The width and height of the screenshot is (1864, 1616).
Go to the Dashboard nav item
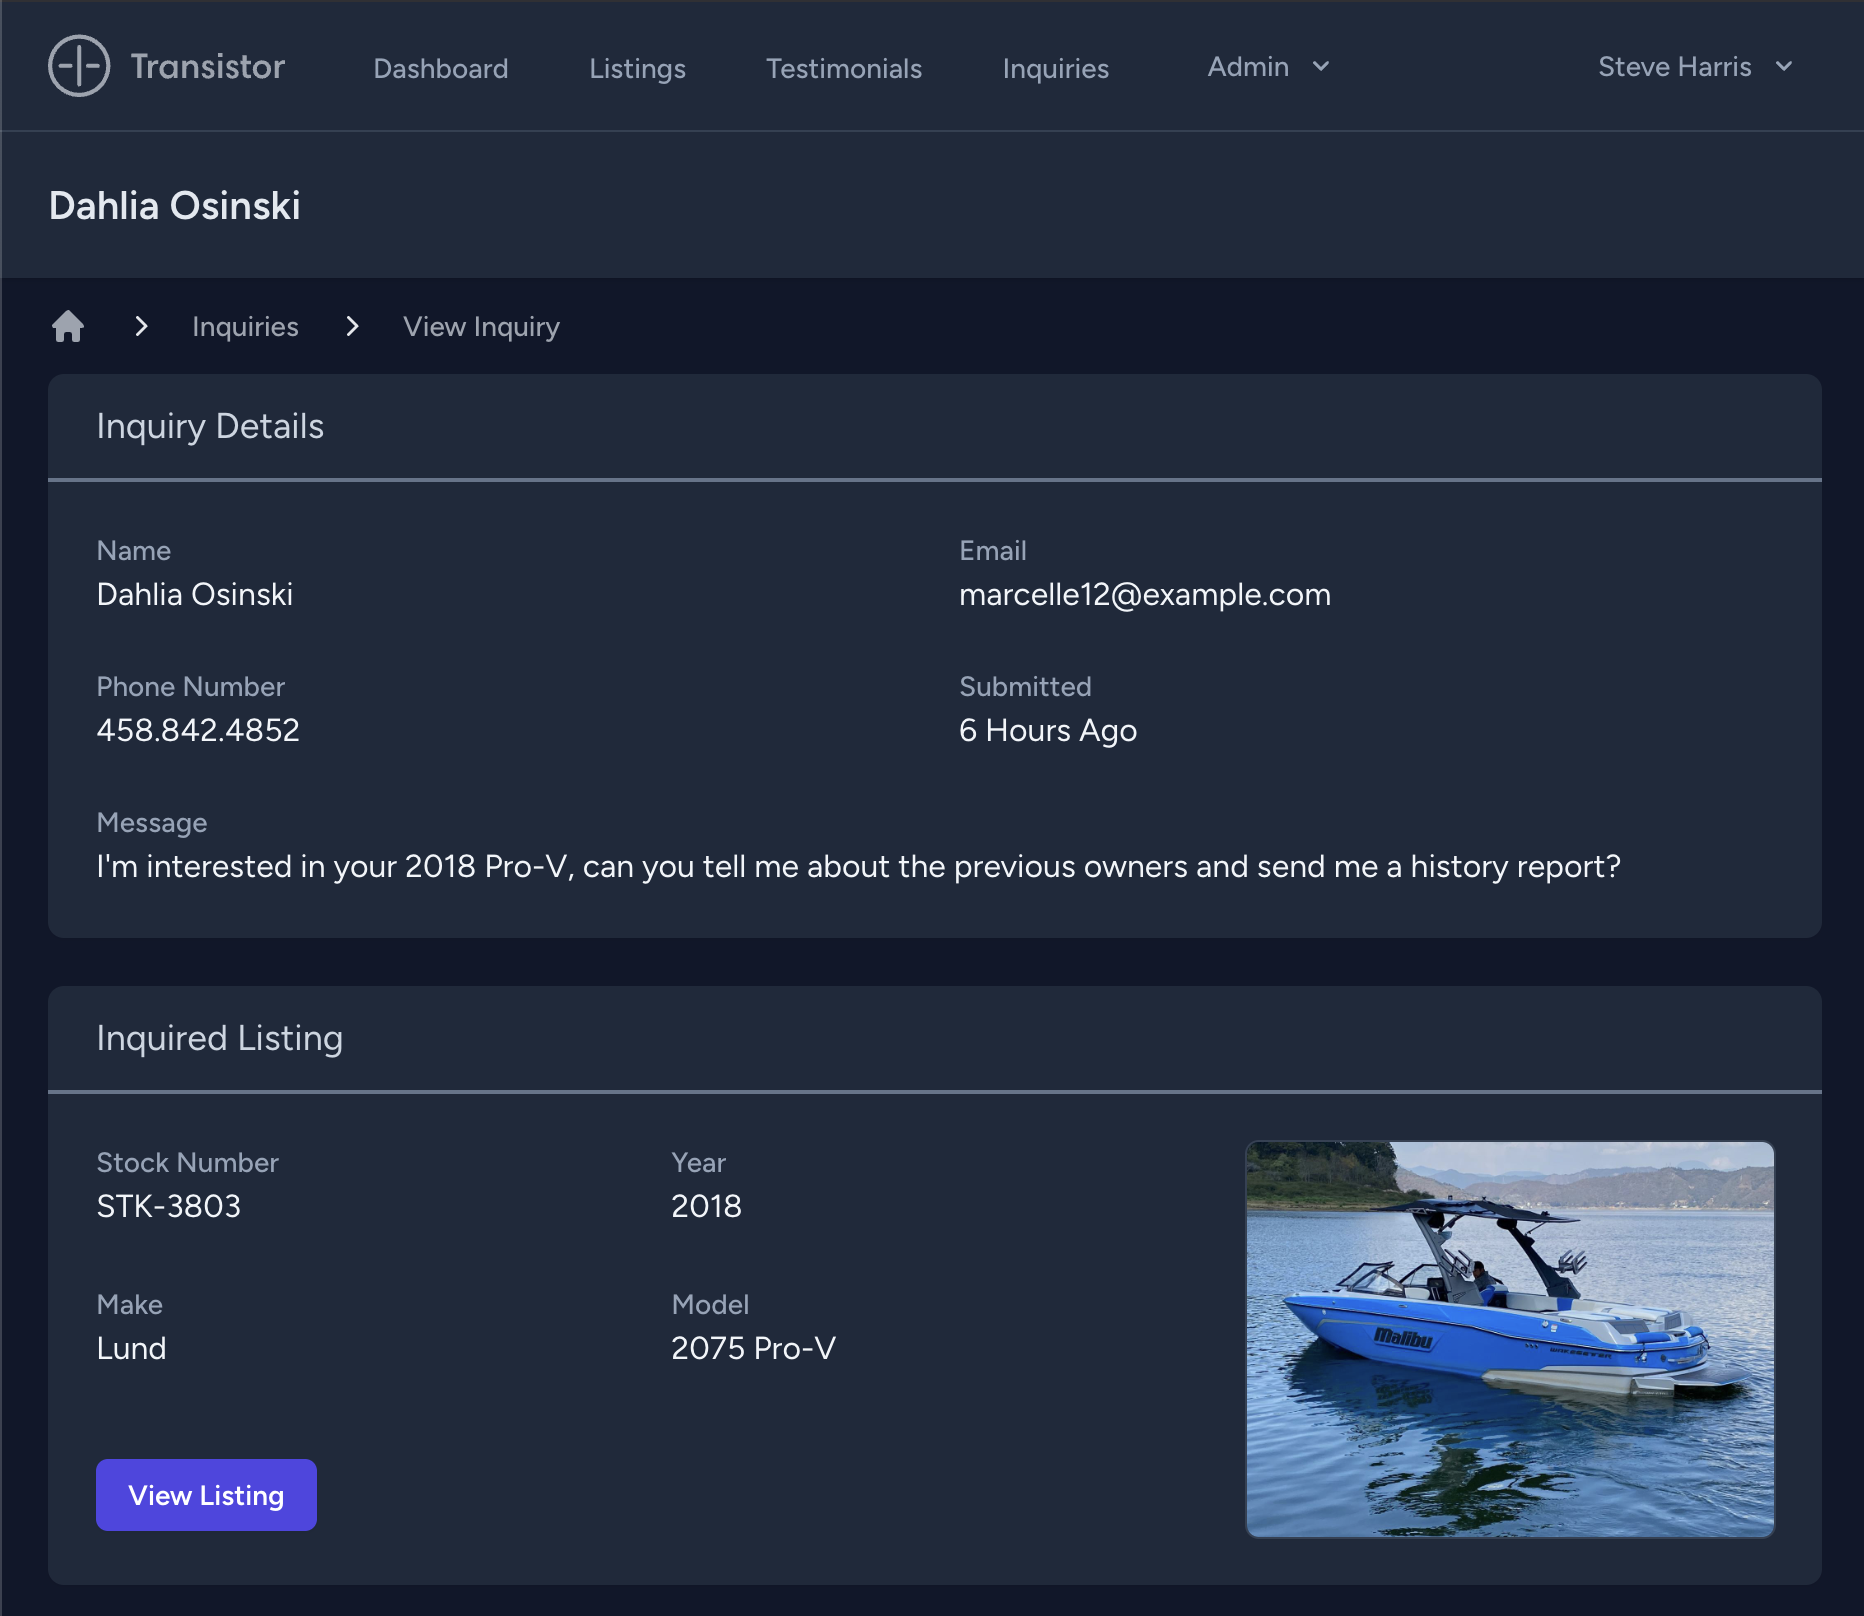(441, 68)
